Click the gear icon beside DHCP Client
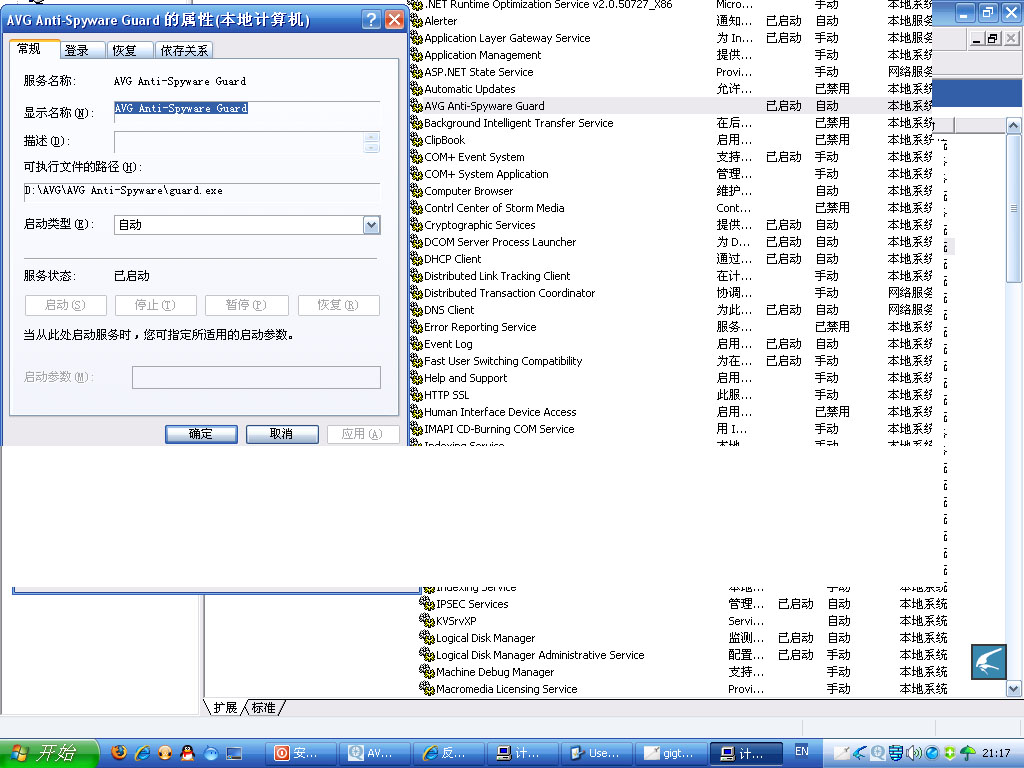 pyautogui.click(x=416, y=259)
